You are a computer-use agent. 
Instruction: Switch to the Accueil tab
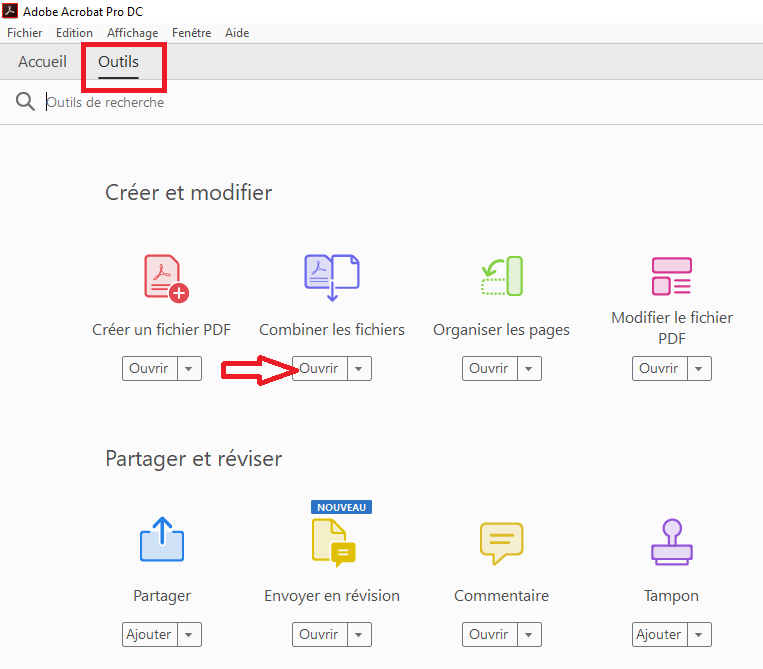[42, 62]
